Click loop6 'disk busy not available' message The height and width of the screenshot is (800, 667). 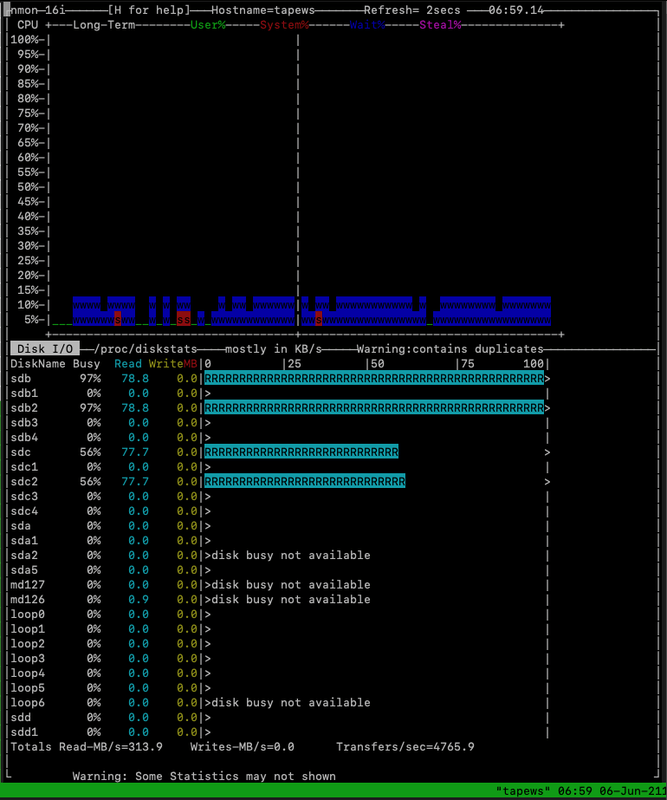pyautogui.click(x=291, y=703)
